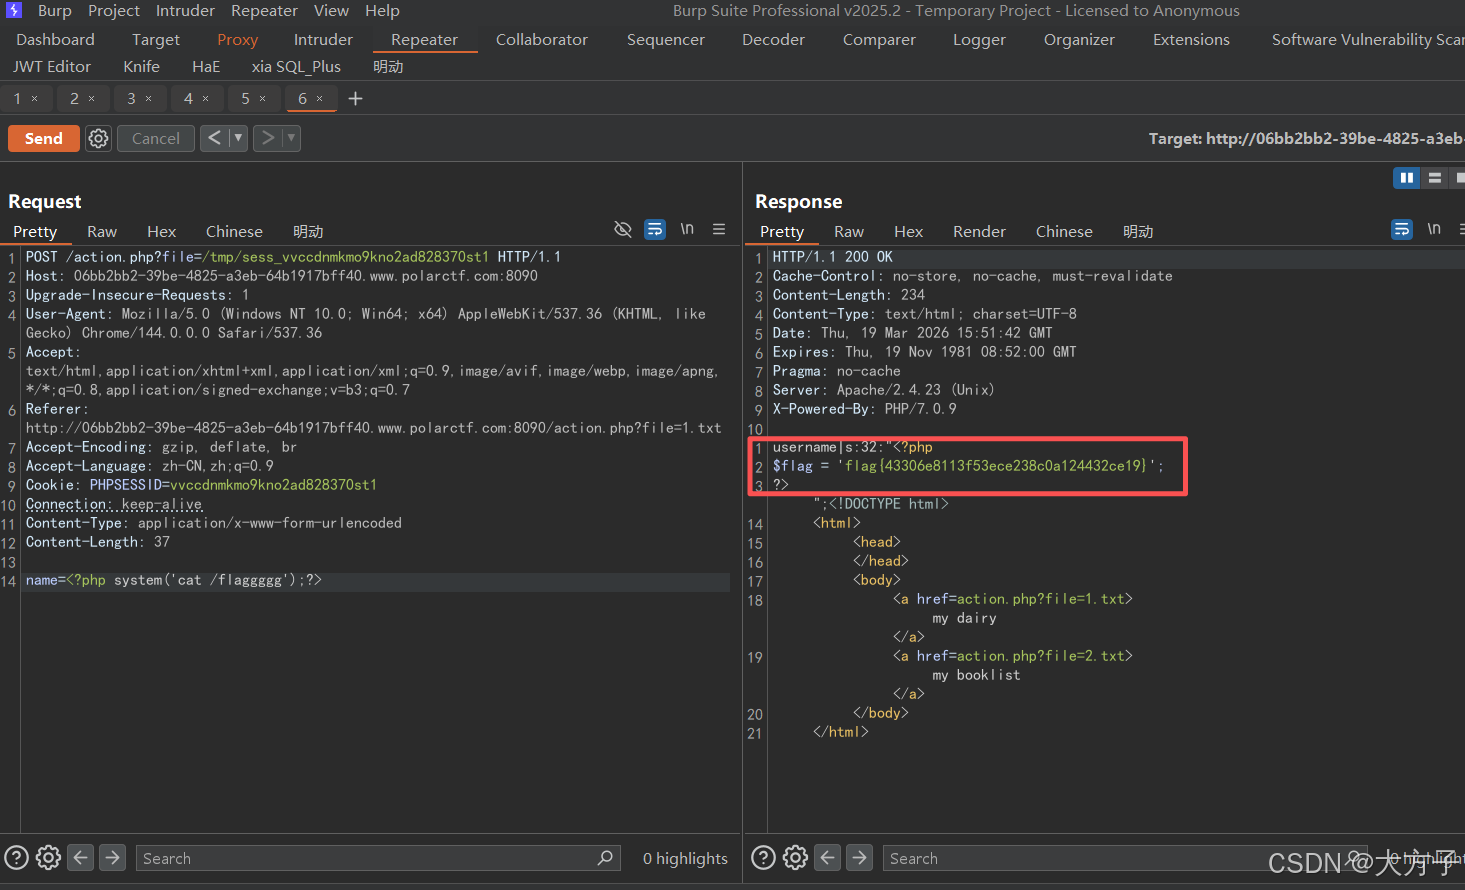Open the Response search help icon

(x=764, y=857)
